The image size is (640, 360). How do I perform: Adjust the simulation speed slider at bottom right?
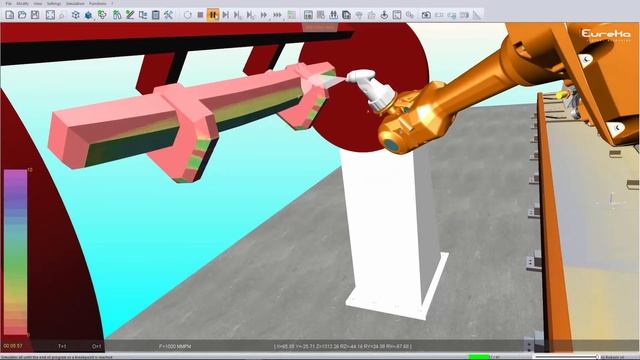567,357
